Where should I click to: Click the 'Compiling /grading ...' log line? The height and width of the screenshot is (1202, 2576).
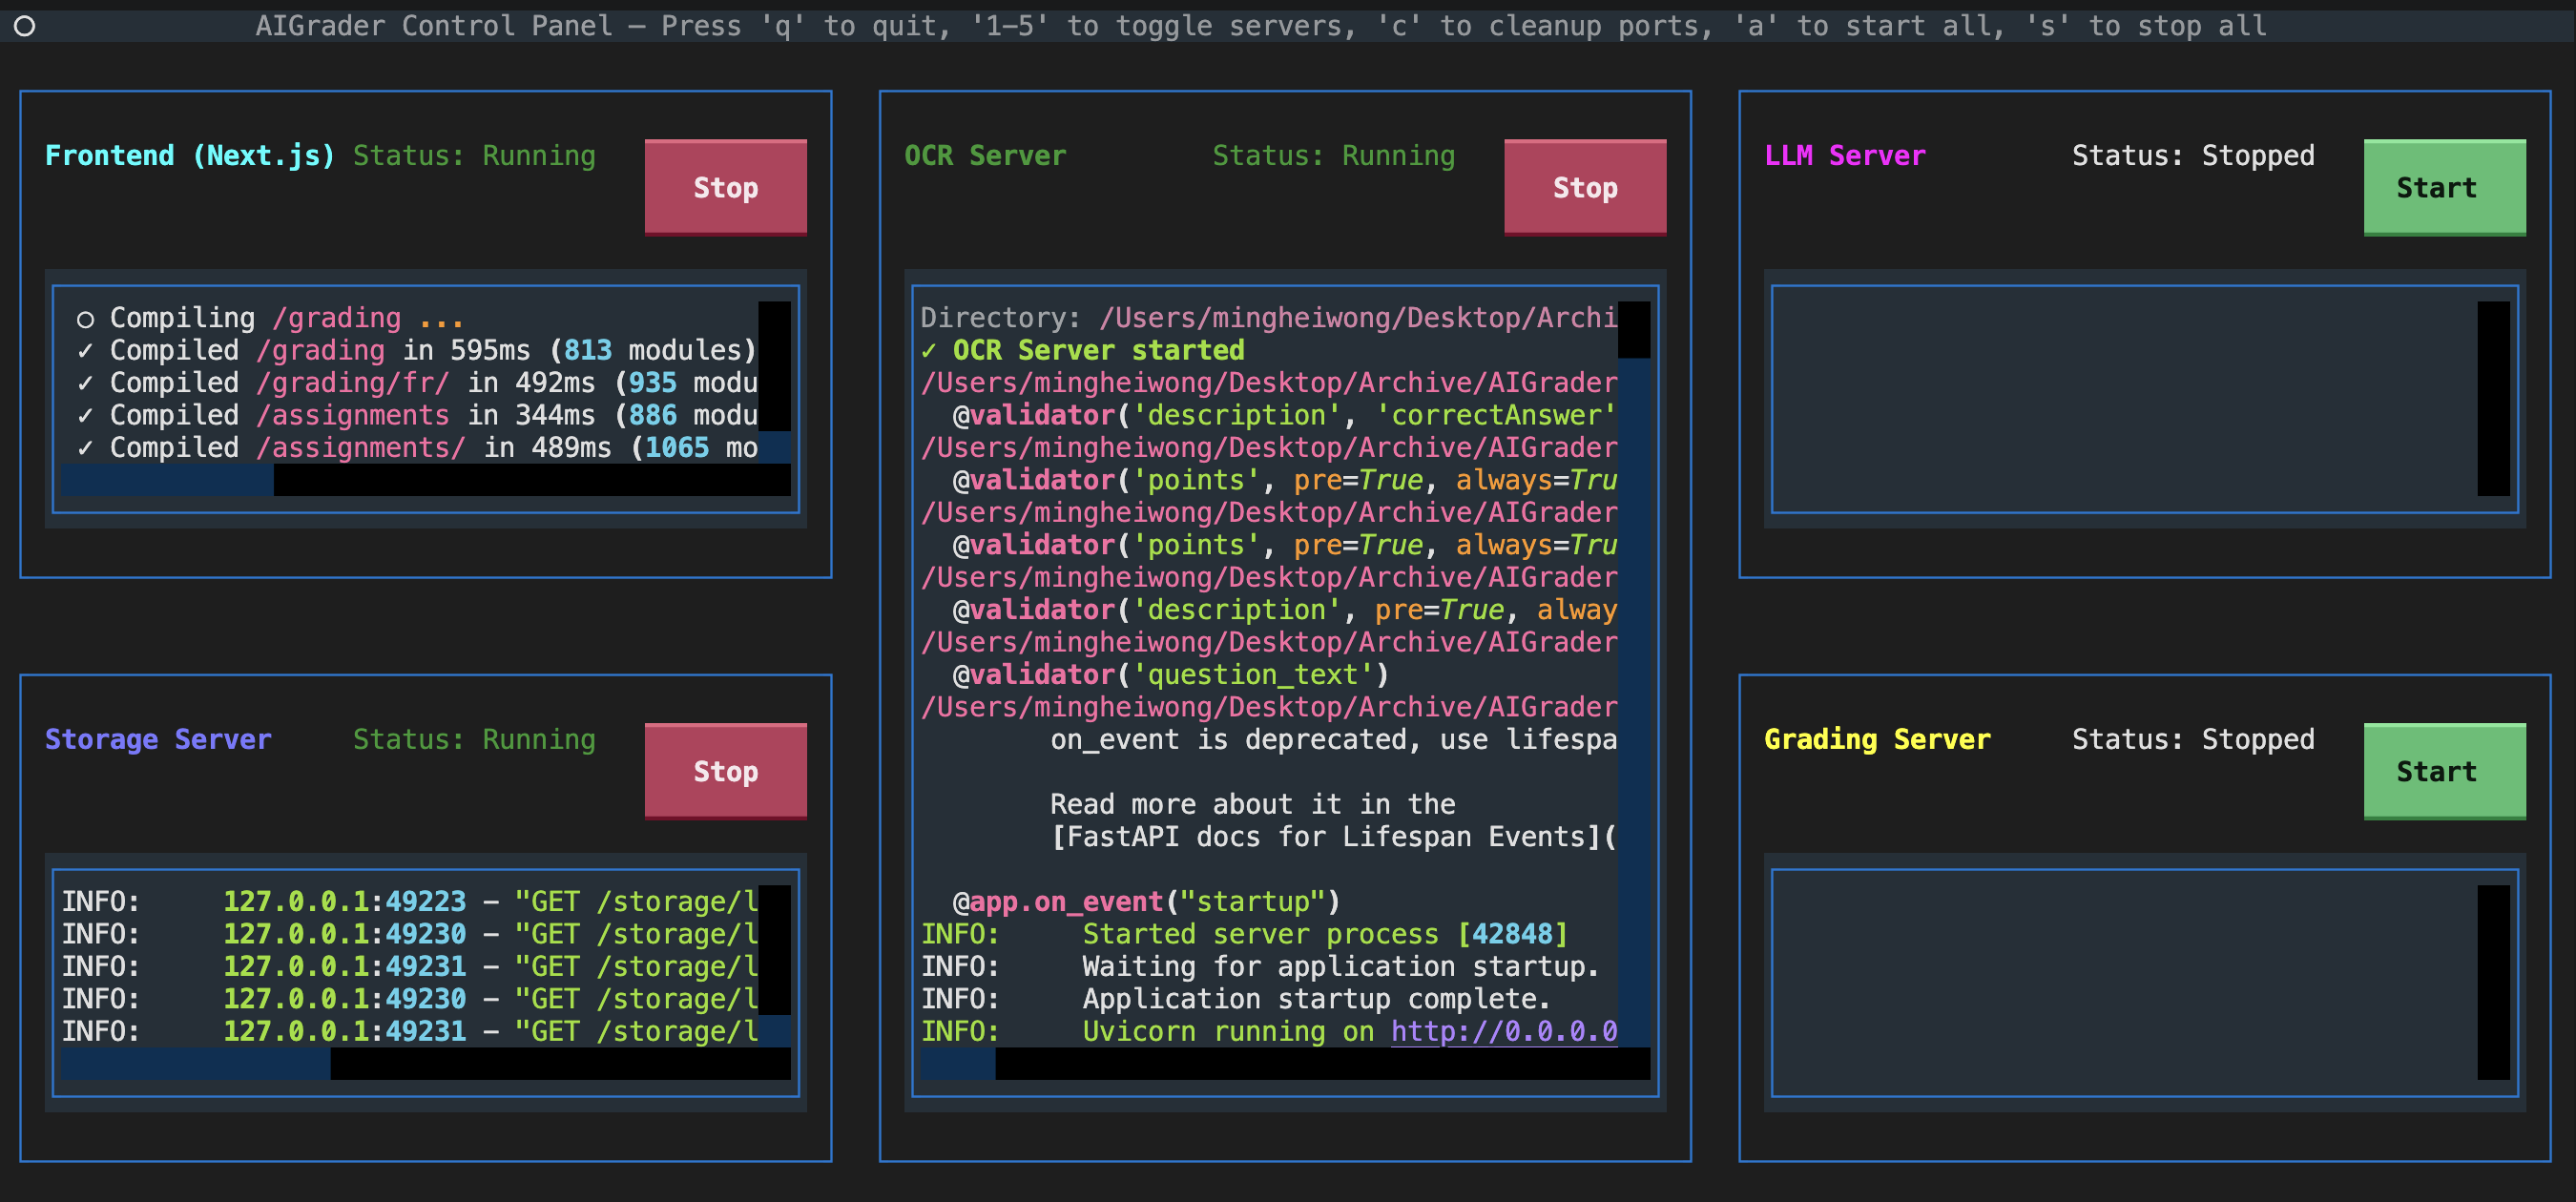[270, 317]
